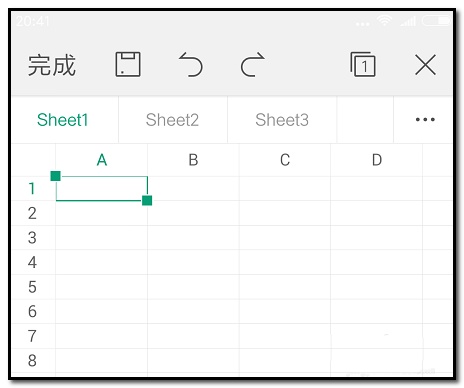Select row 1 header
464x388 pixels.
coord(32,189)
